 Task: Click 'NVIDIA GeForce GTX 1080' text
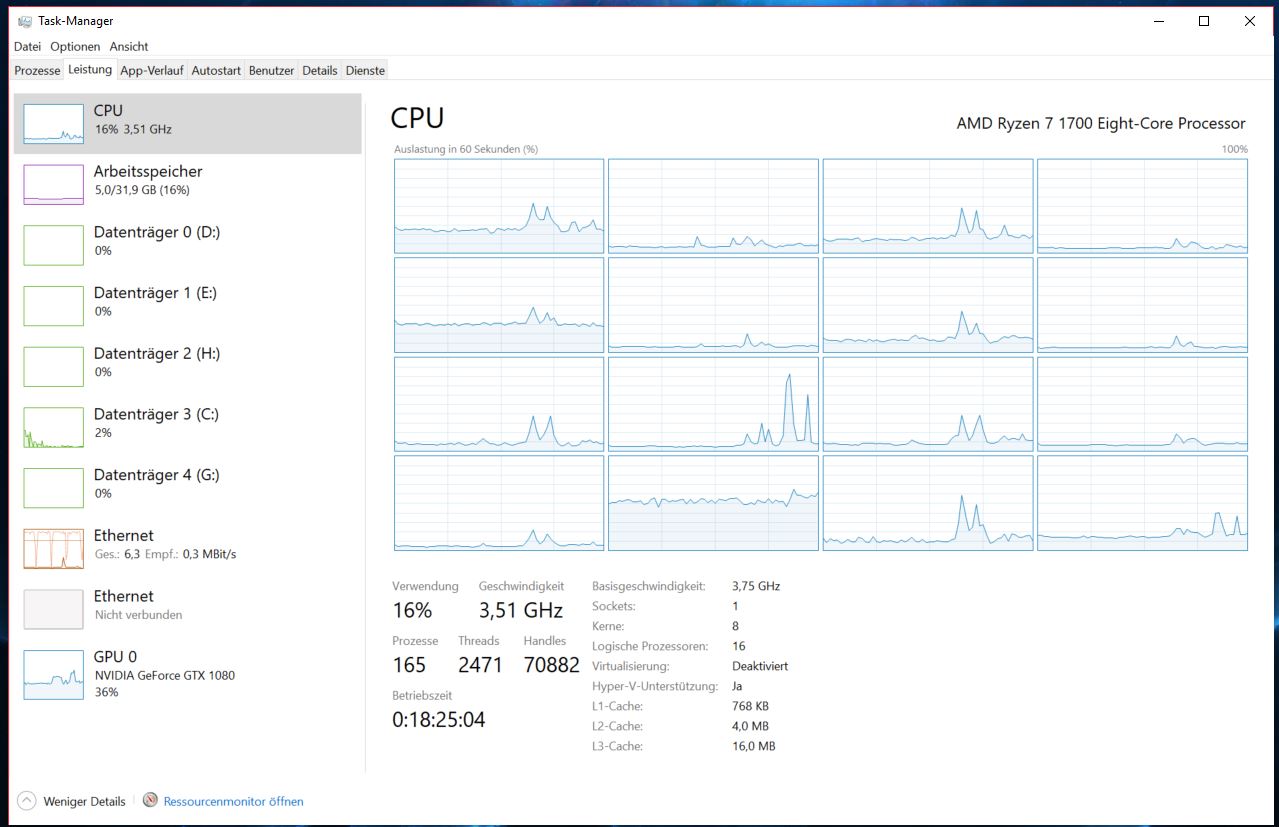pyautogui.click(x=164, y=675)
